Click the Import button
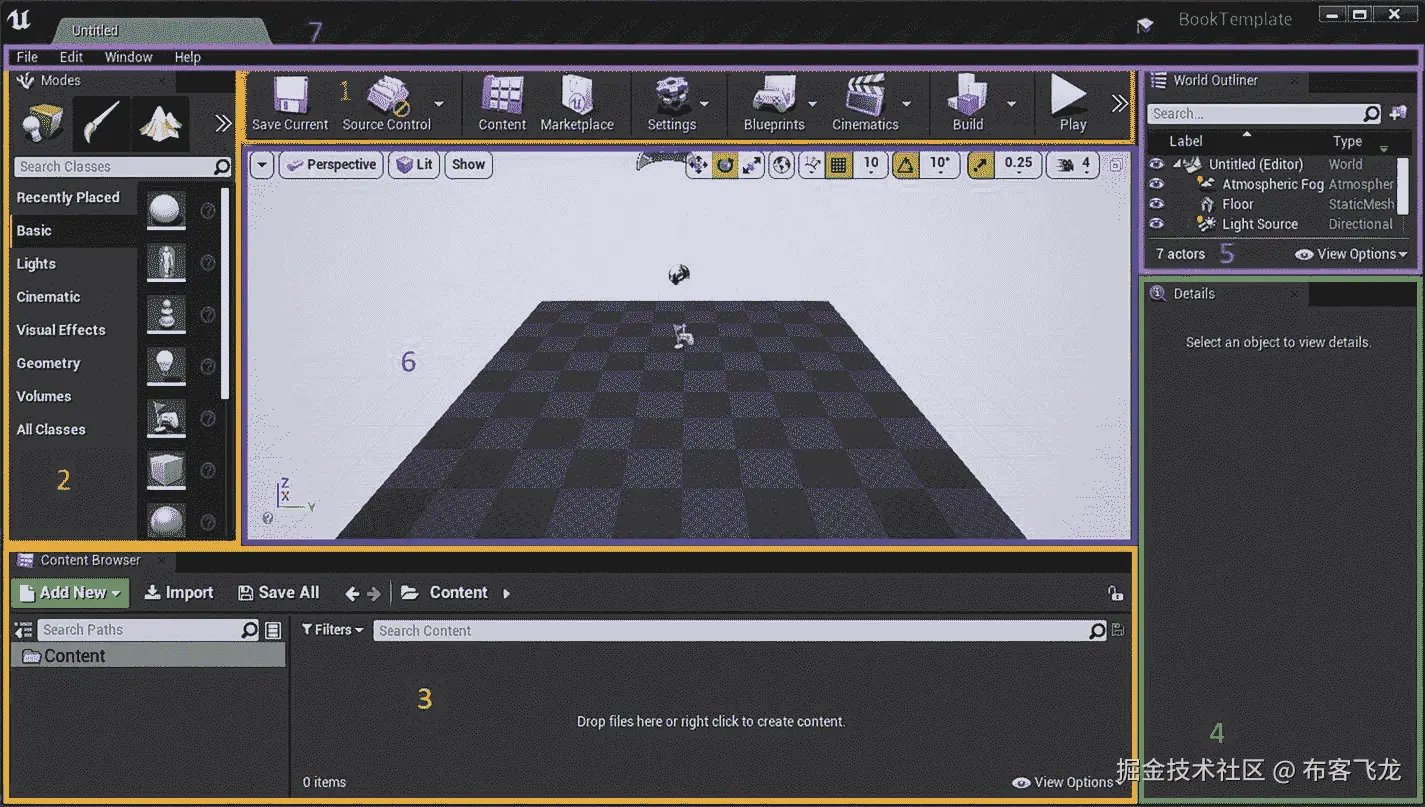This screenshot has height=807, width=1425. [x=179, y=593]
